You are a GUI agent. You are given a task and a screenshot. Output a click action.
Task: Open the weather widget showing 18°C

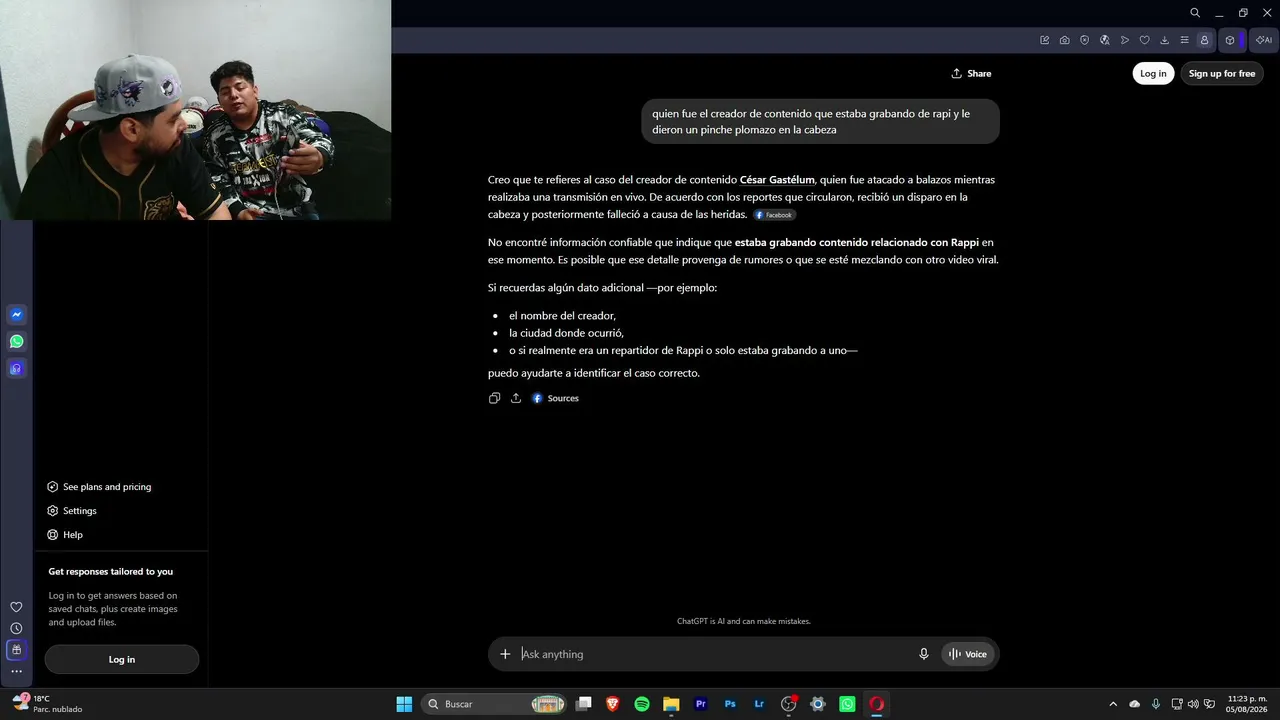tap(47, 704)
